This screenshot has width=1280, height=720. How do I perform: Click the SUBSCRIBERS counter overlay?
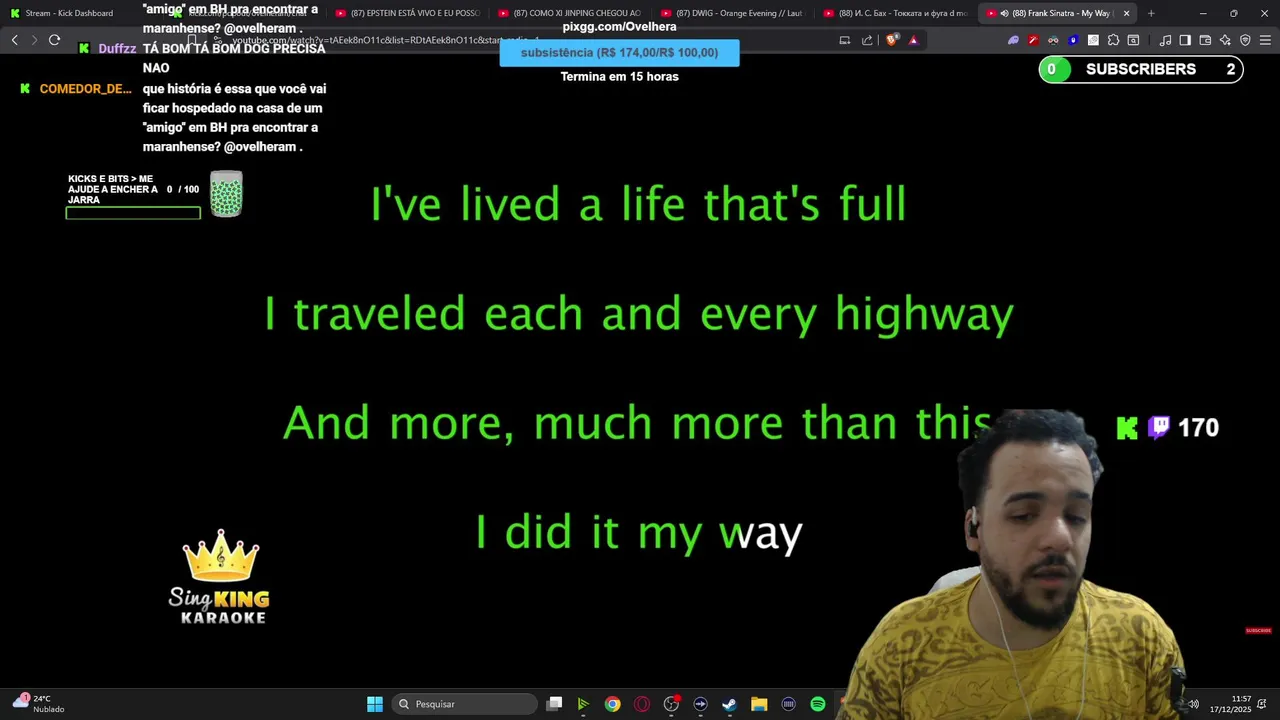[x=1141, y=69]
